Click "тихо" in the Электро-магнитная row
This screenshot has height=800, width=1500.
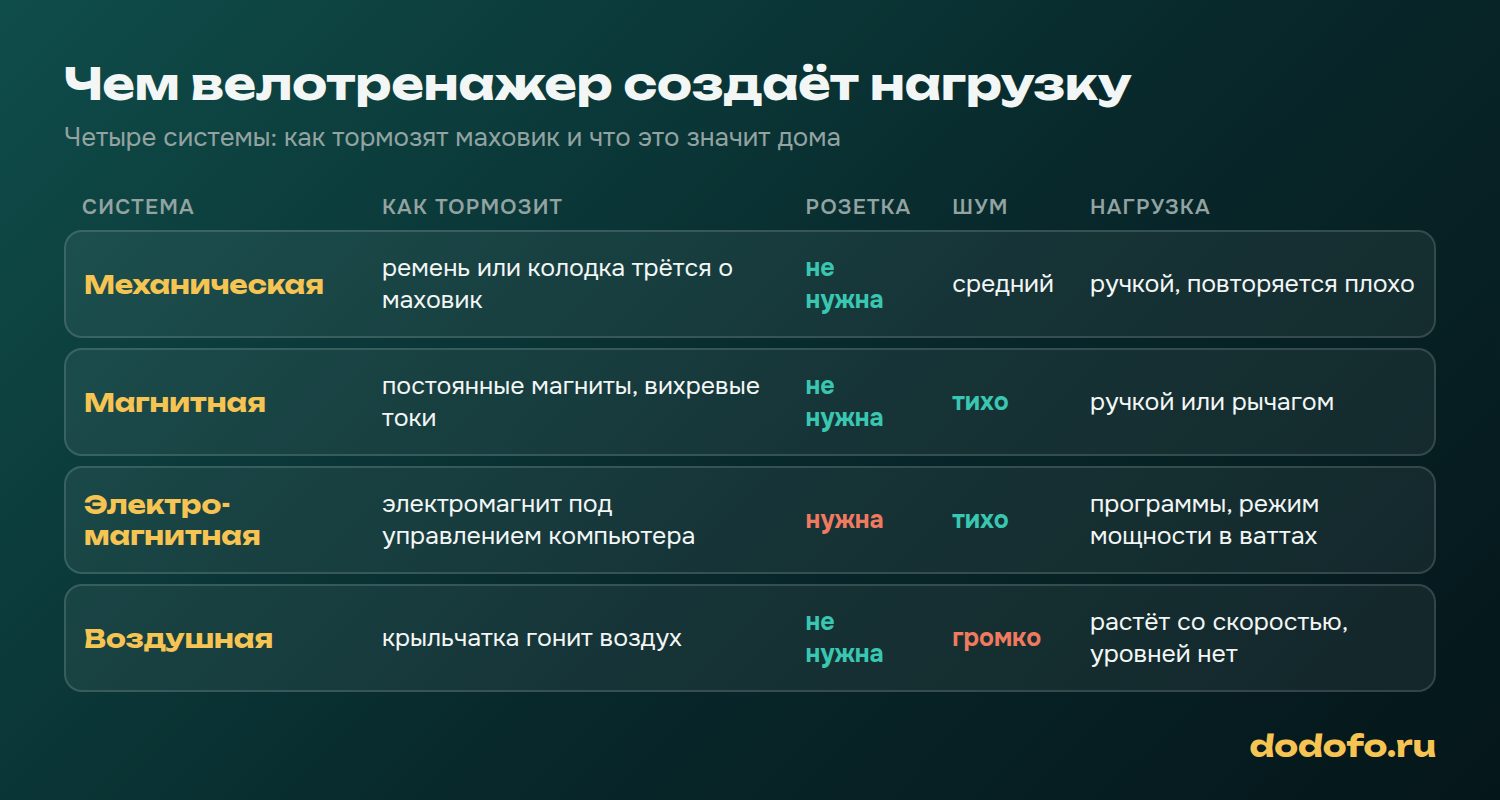pos(980,520)
